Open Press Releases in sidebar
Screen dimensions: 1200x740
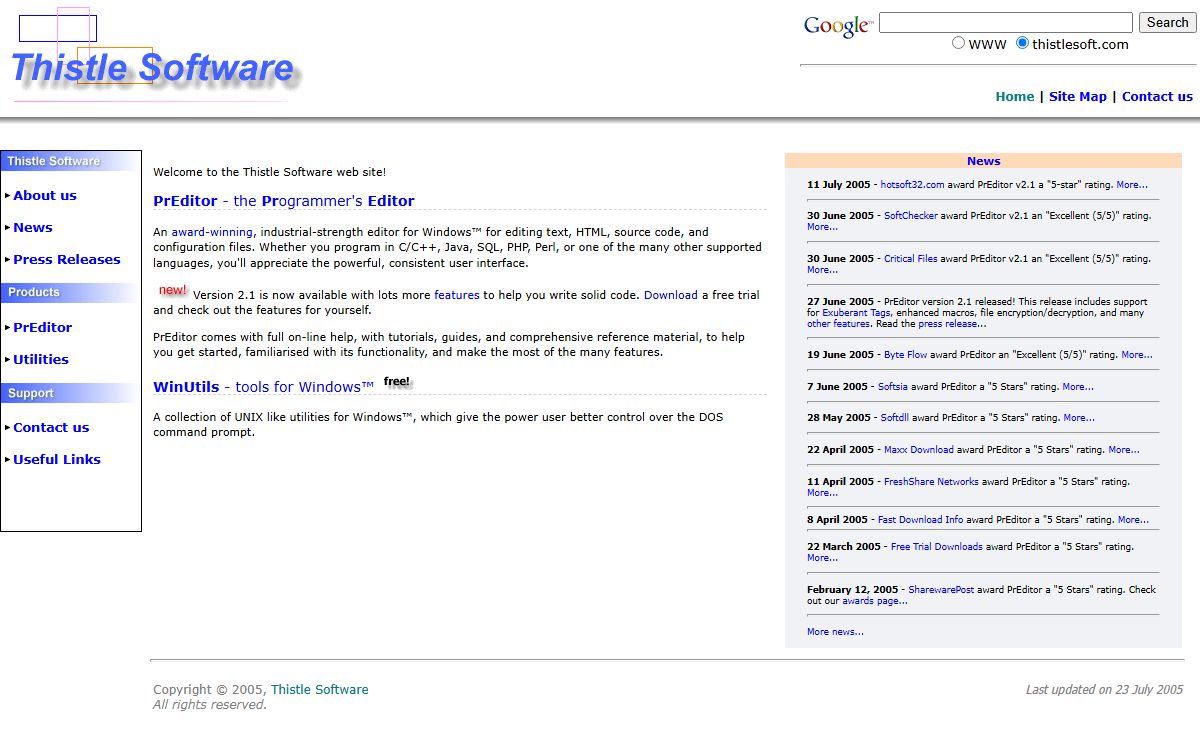(67, 260)
